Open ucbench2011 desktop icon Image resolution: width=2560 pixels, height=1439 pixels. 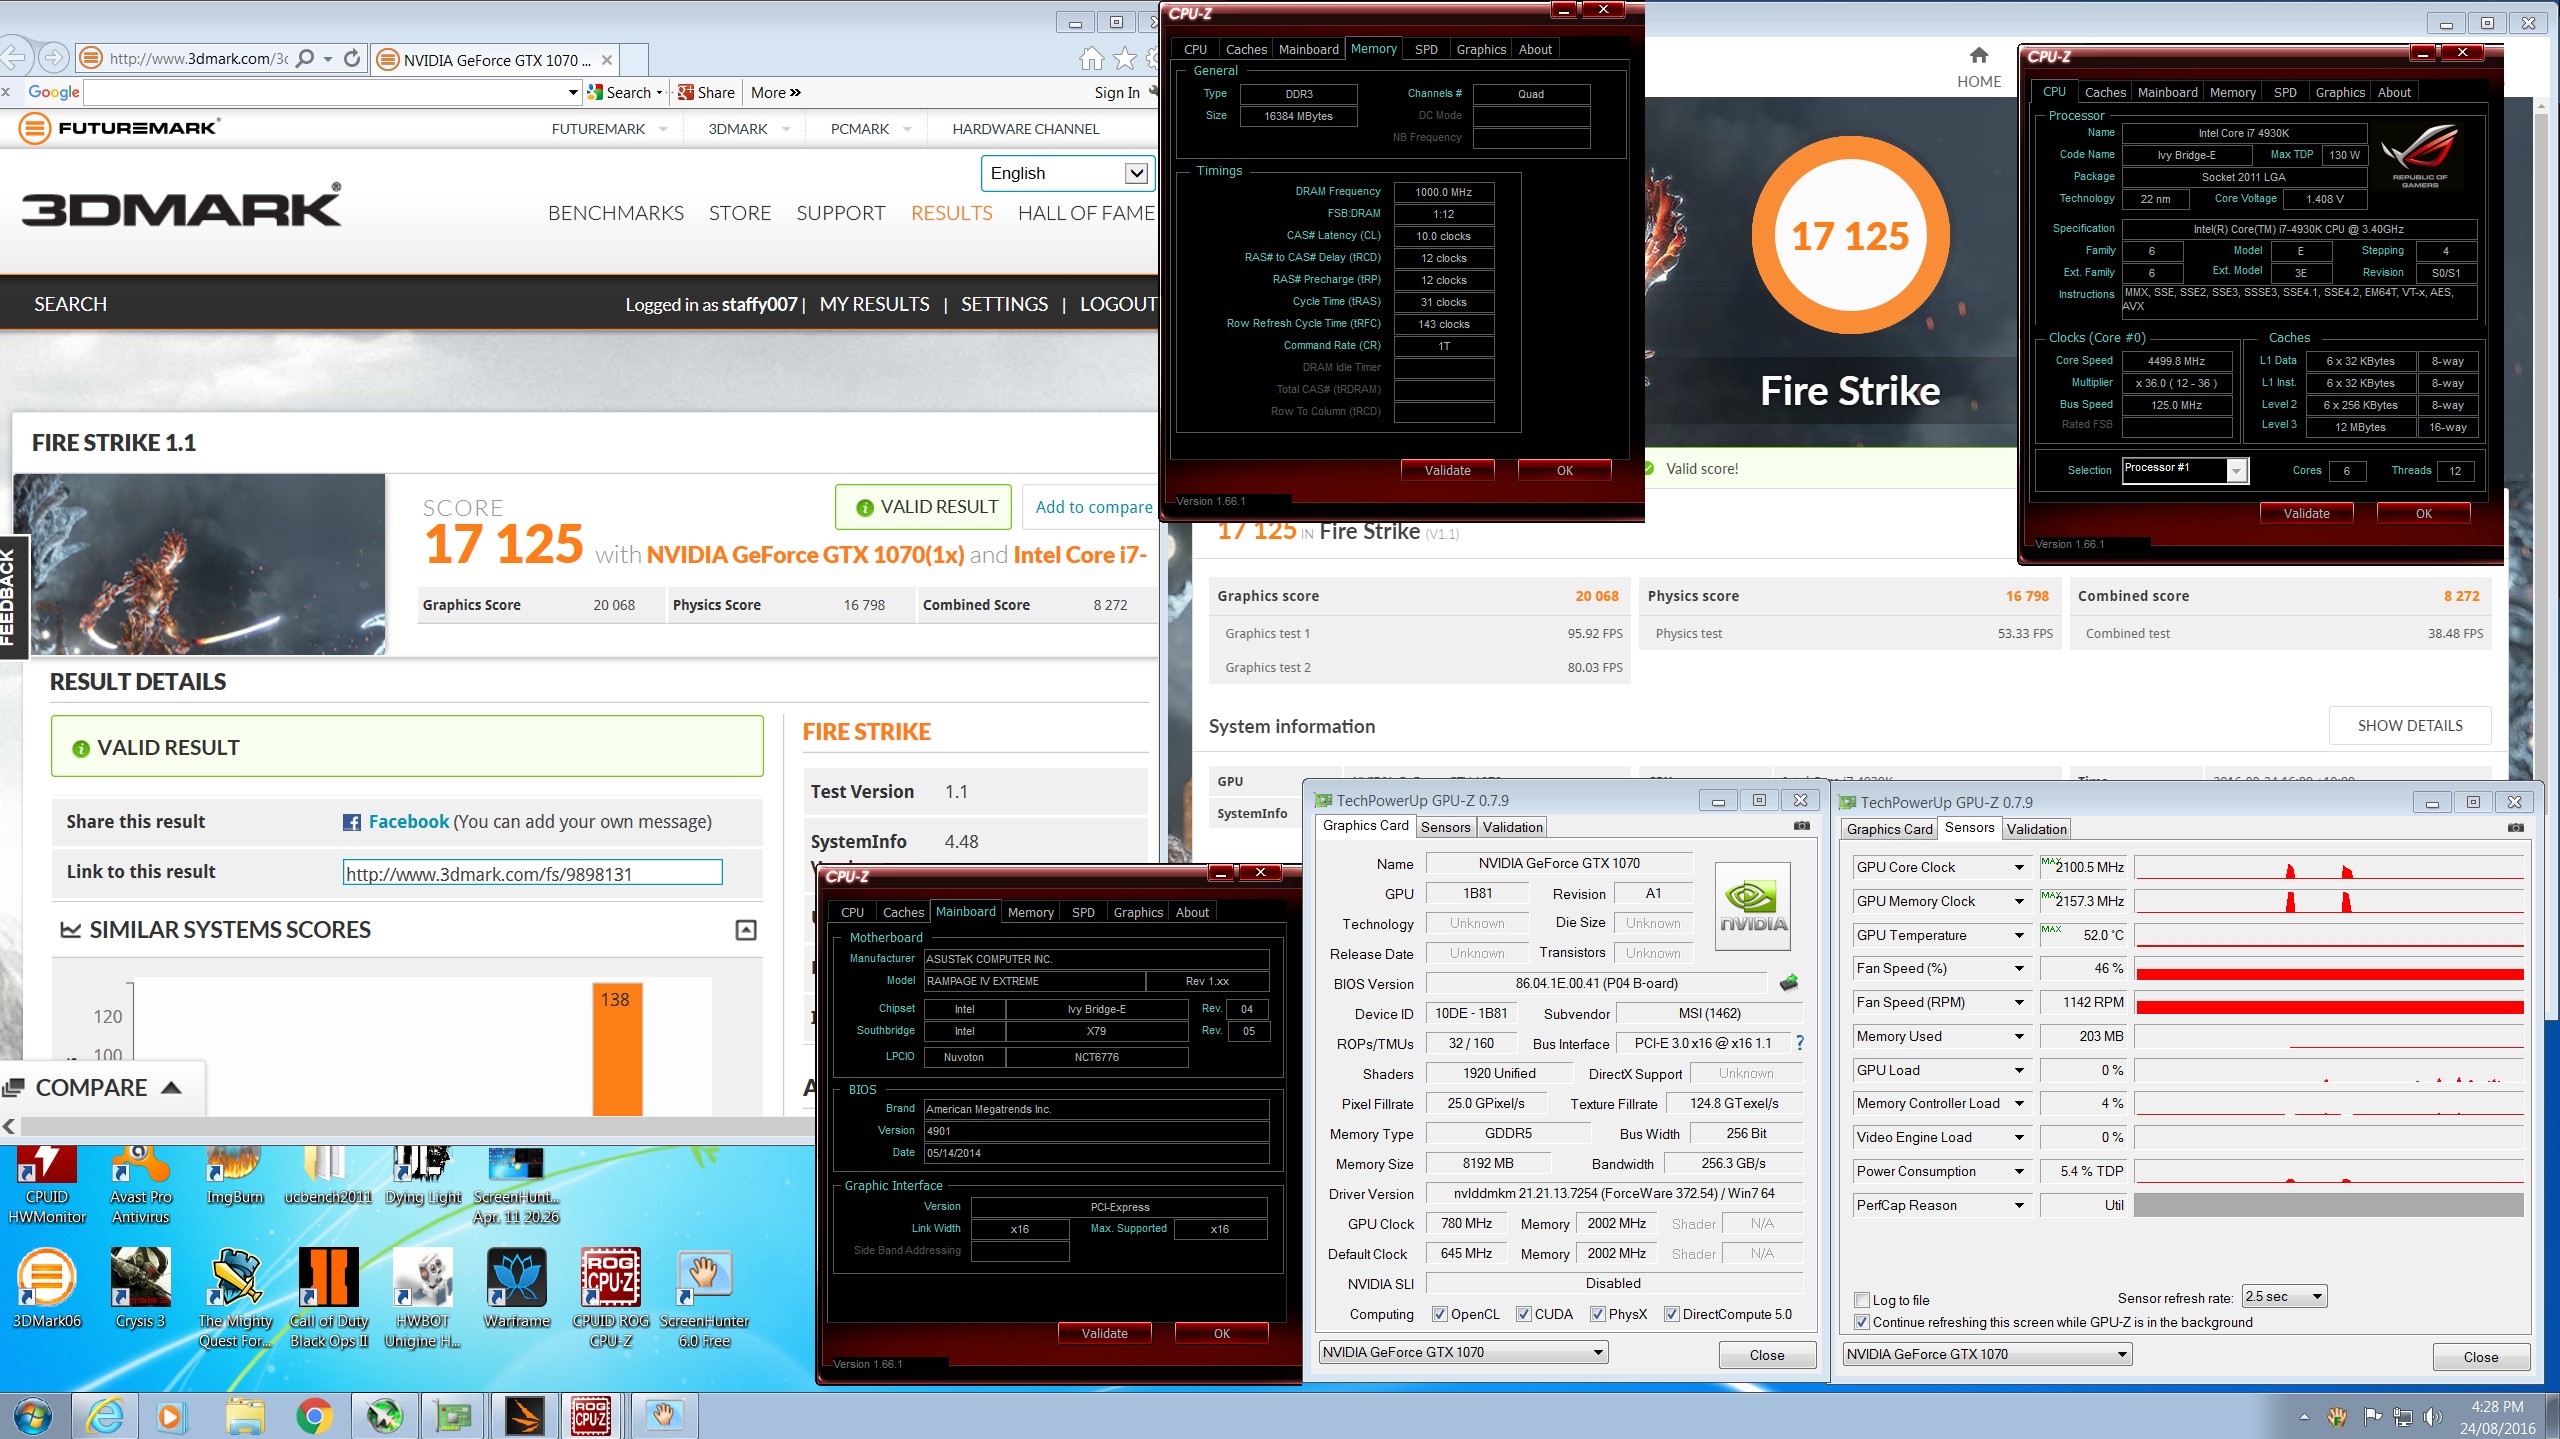[x=328, y=1177]
